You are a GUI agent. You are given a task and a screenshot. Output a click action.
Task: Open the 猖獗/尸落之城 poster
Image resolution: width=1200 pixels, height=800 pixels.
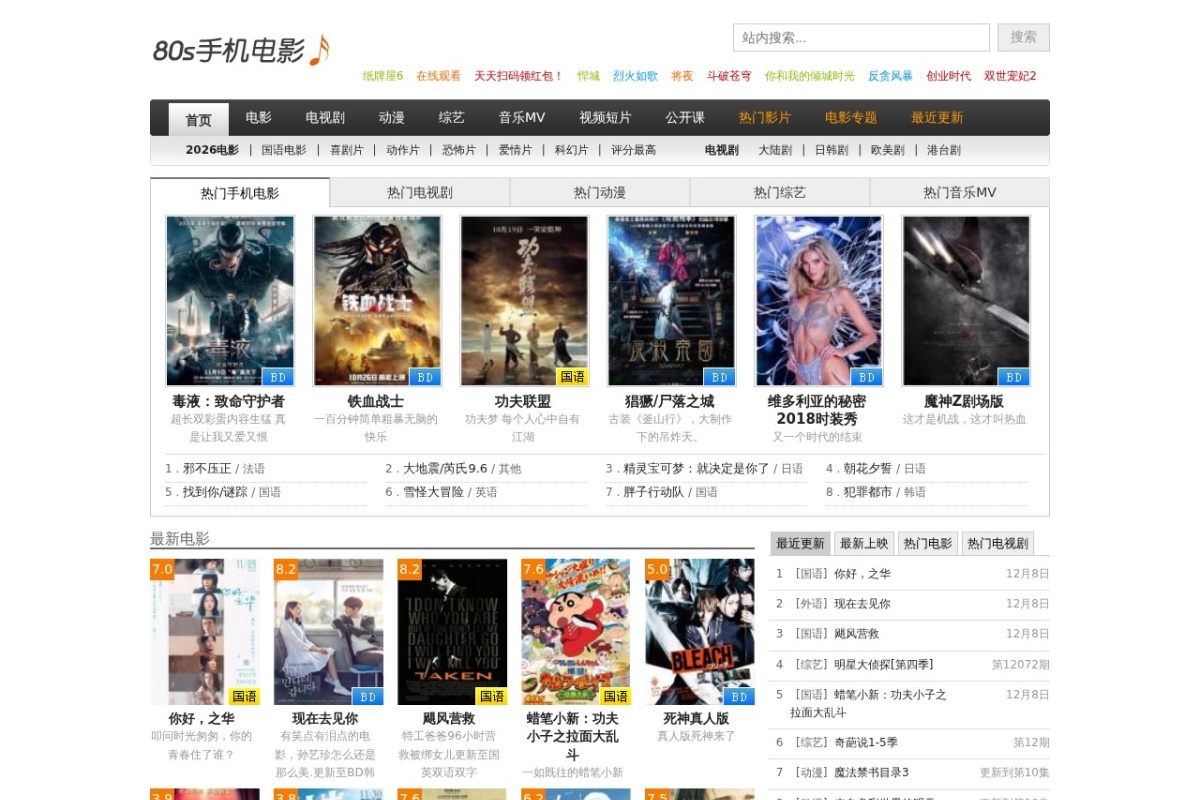click(671, 301)
